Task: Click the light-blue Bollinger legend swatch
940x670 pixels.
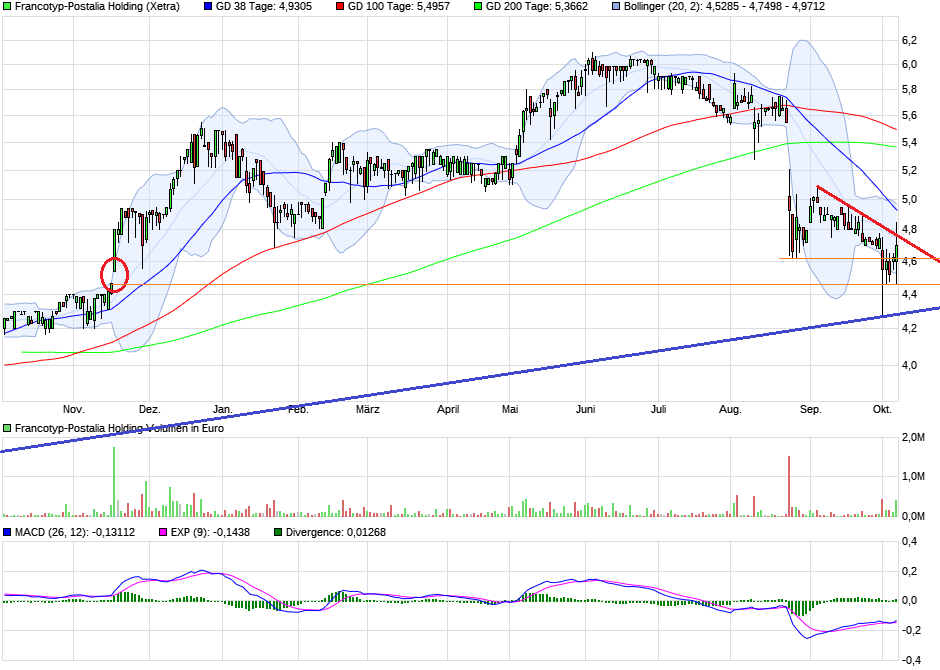Action: (616, 7)
